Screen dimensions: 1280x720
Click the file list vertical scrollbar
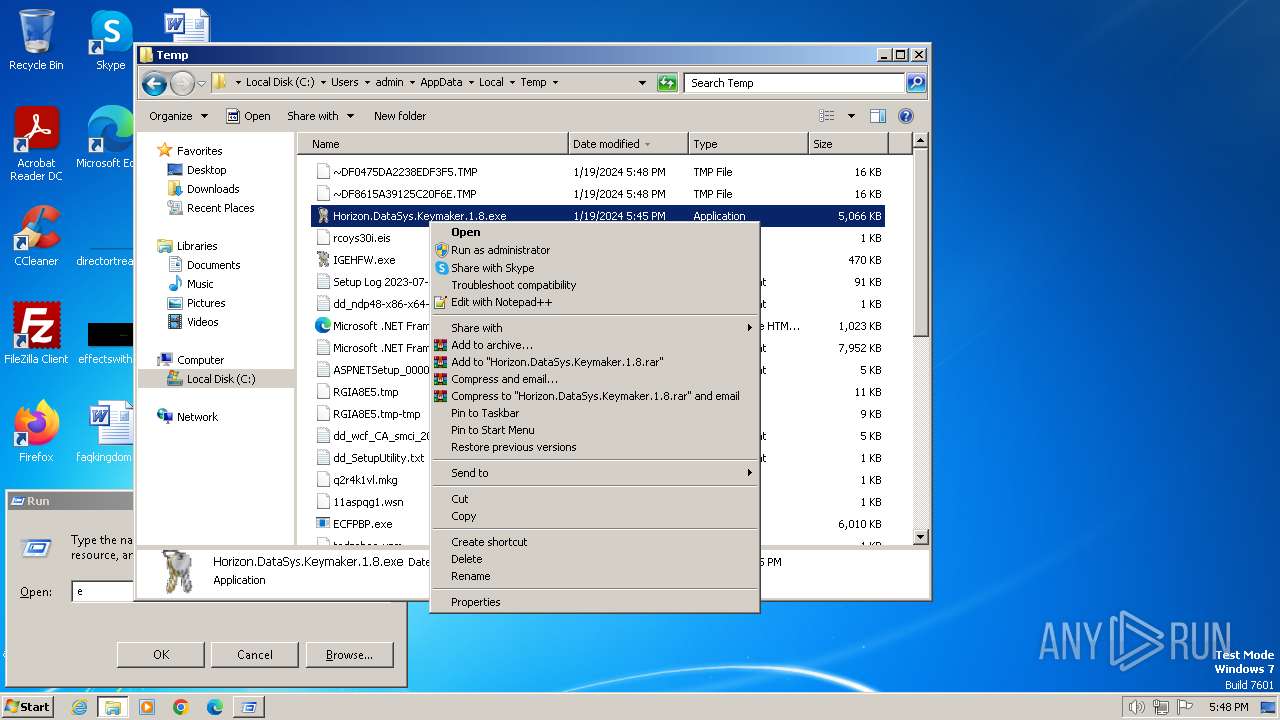(x=921, y=340)
